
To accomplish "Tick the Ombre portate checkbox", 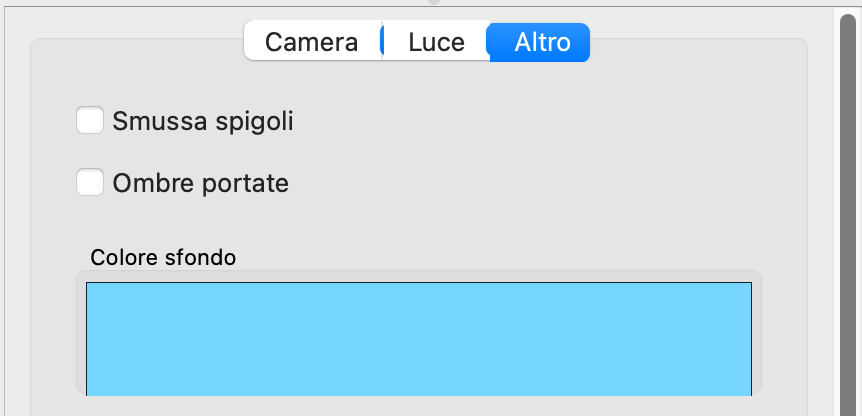I will (x=90, y=182).
